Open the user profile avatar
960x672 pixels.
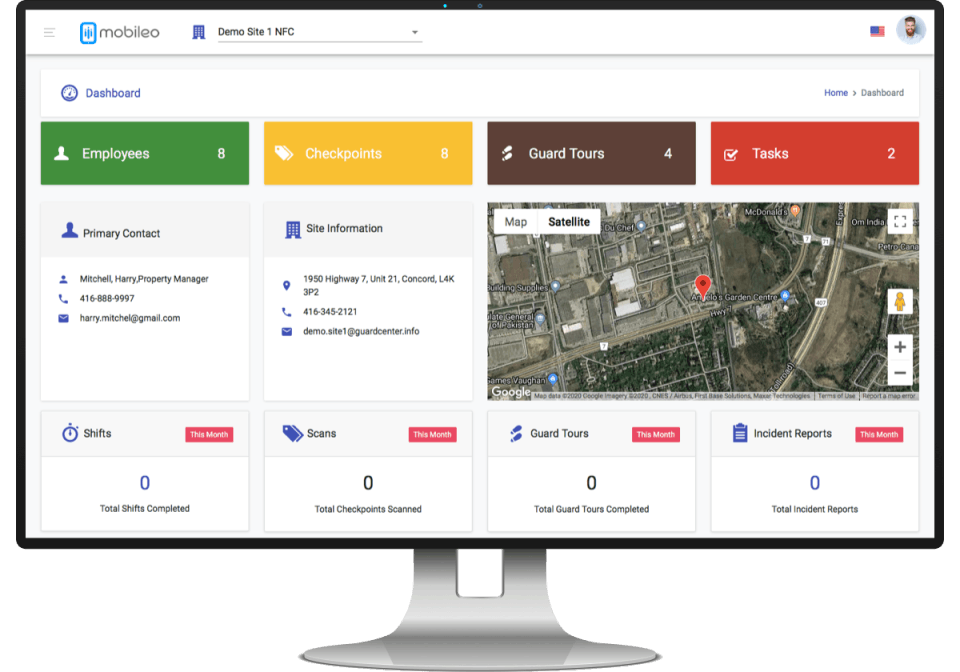(910, 30)
